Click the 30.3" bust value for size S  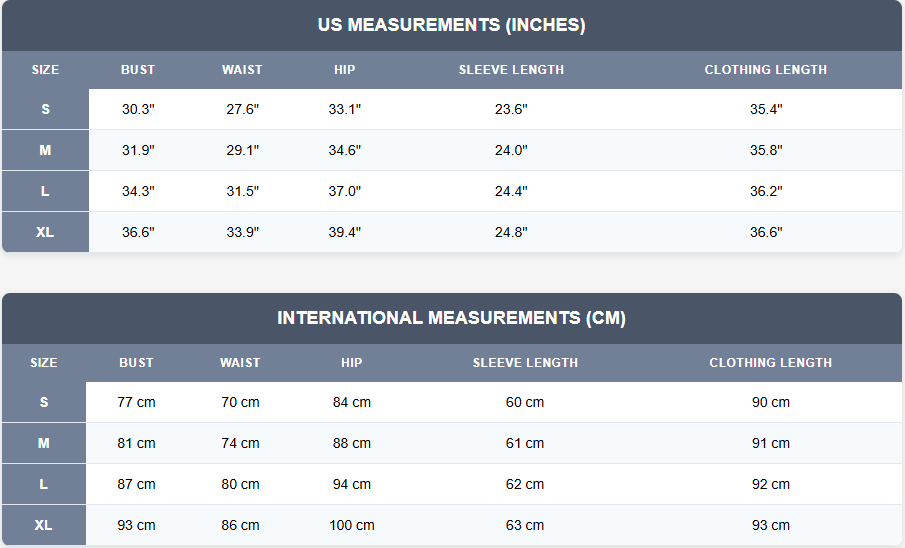click(138, 110)
